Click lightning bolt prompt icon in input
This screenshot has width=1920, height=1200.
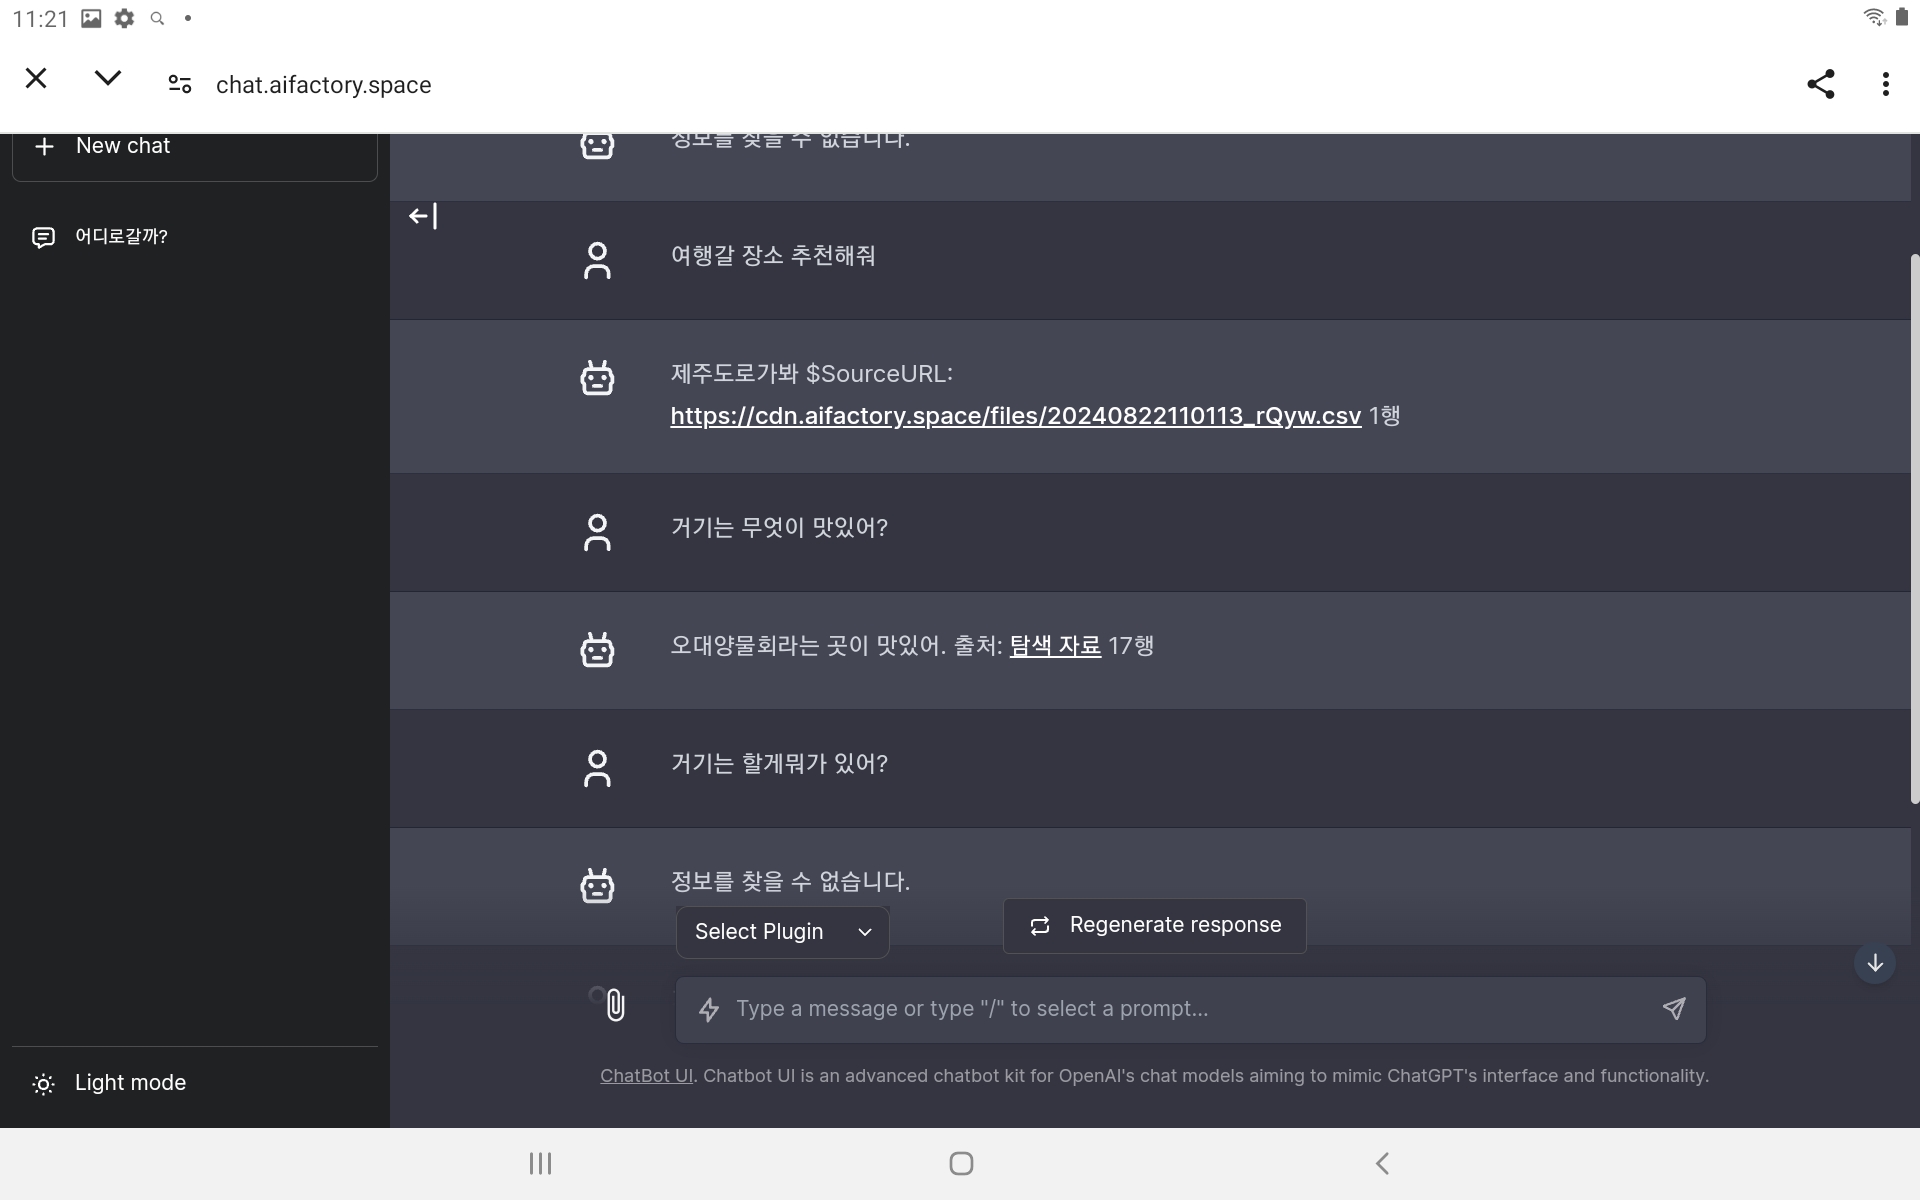(x=709, y=1009)
